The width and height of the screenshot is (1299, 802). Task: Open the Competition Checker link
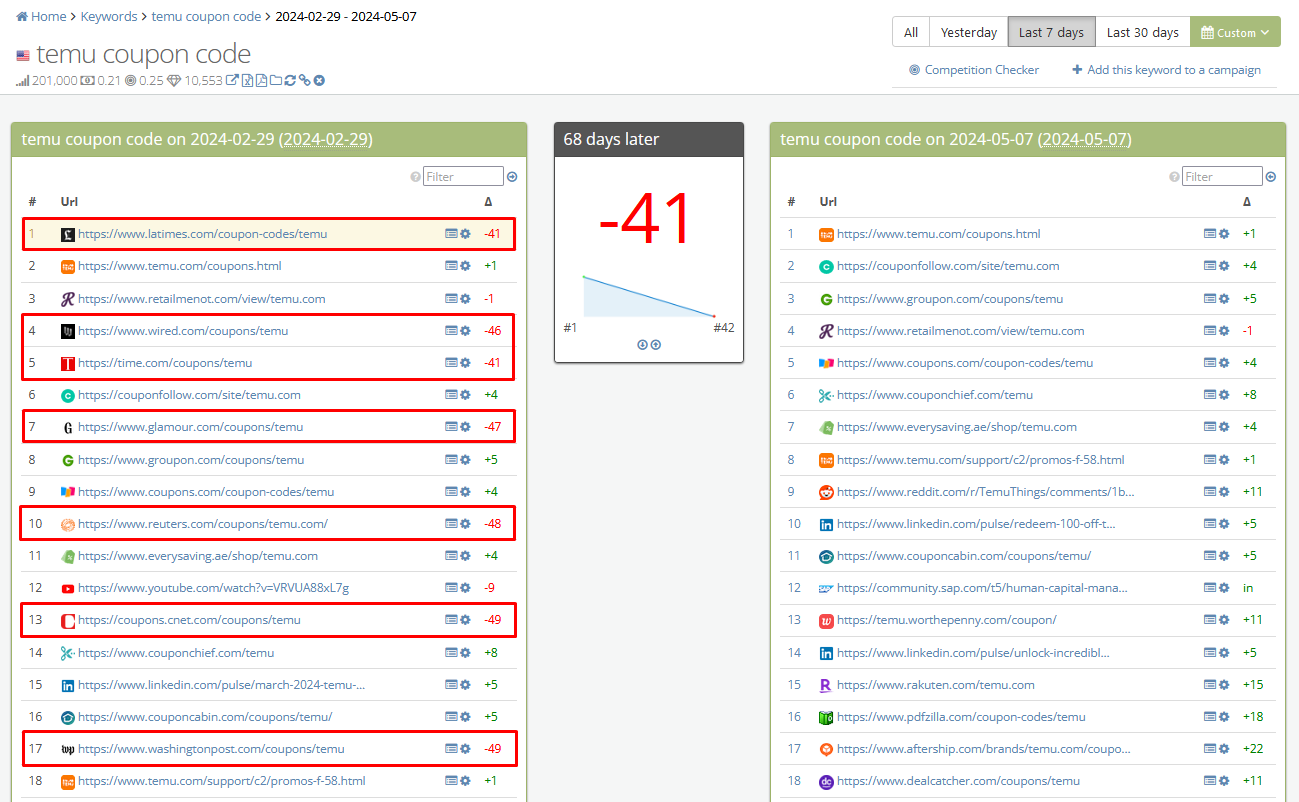pos(974,70)
